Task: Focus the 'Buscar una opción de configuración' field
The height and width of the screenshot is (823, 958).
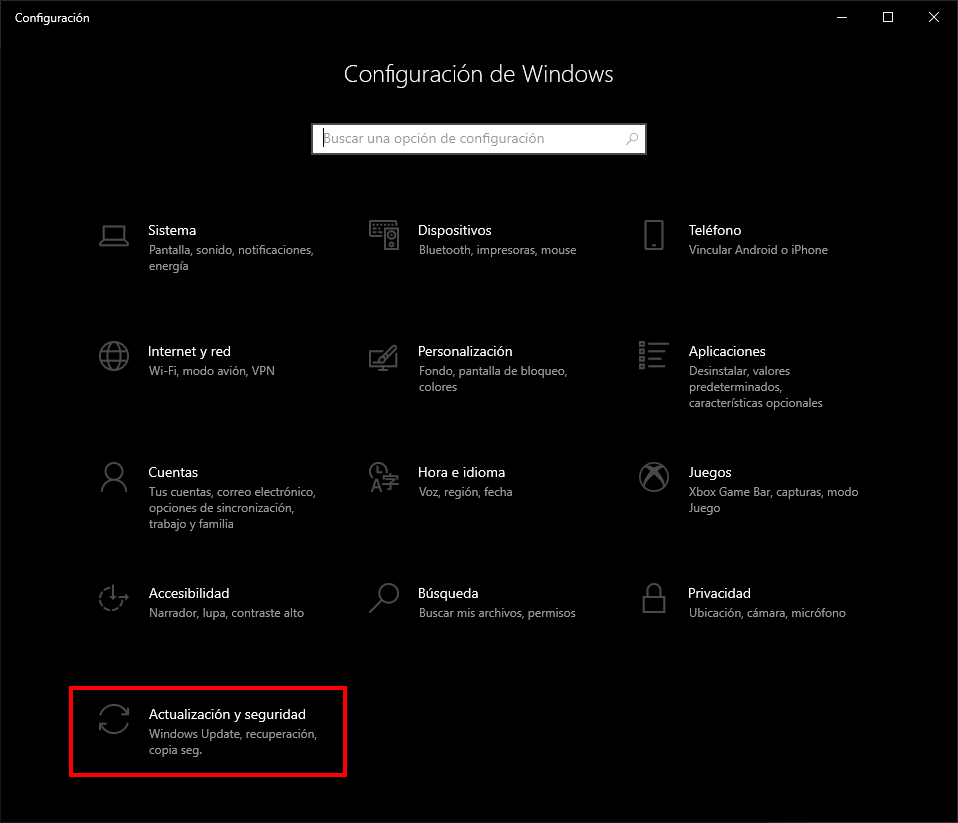Action: (470, 139)
